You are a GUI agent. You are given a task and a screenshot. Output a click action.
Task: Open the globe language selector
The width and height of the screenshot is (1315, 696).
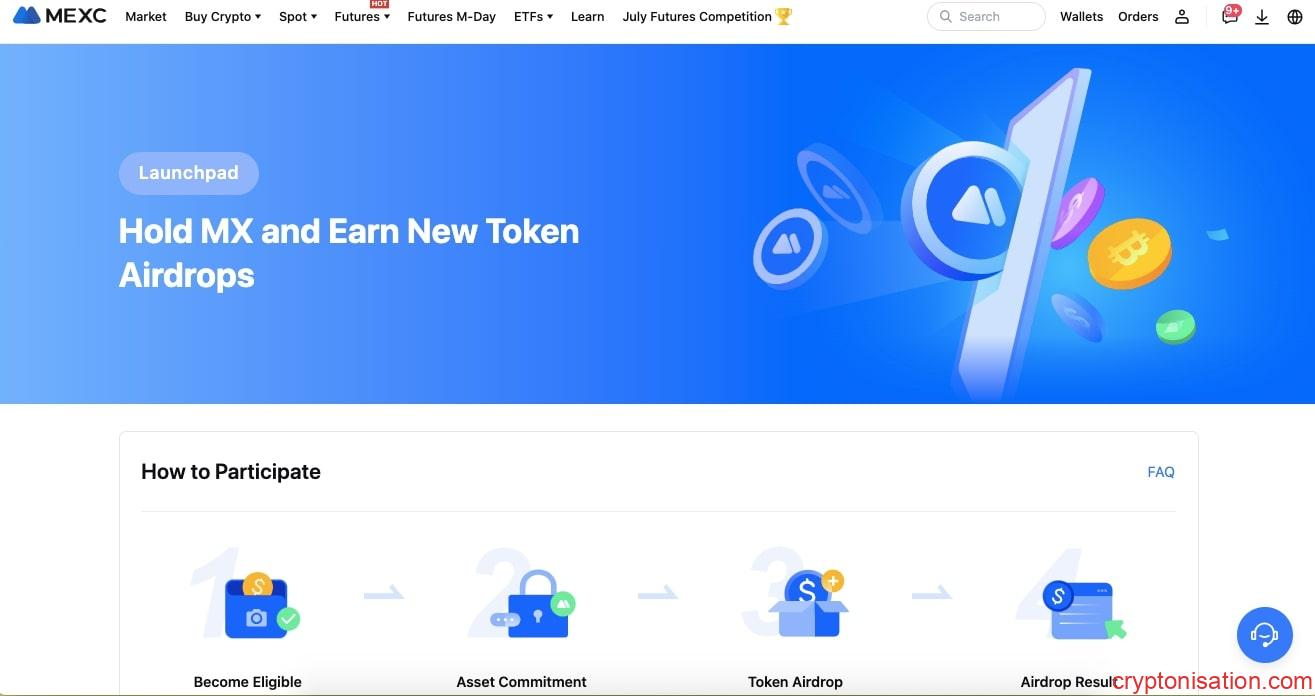[x=1295, y=17]
